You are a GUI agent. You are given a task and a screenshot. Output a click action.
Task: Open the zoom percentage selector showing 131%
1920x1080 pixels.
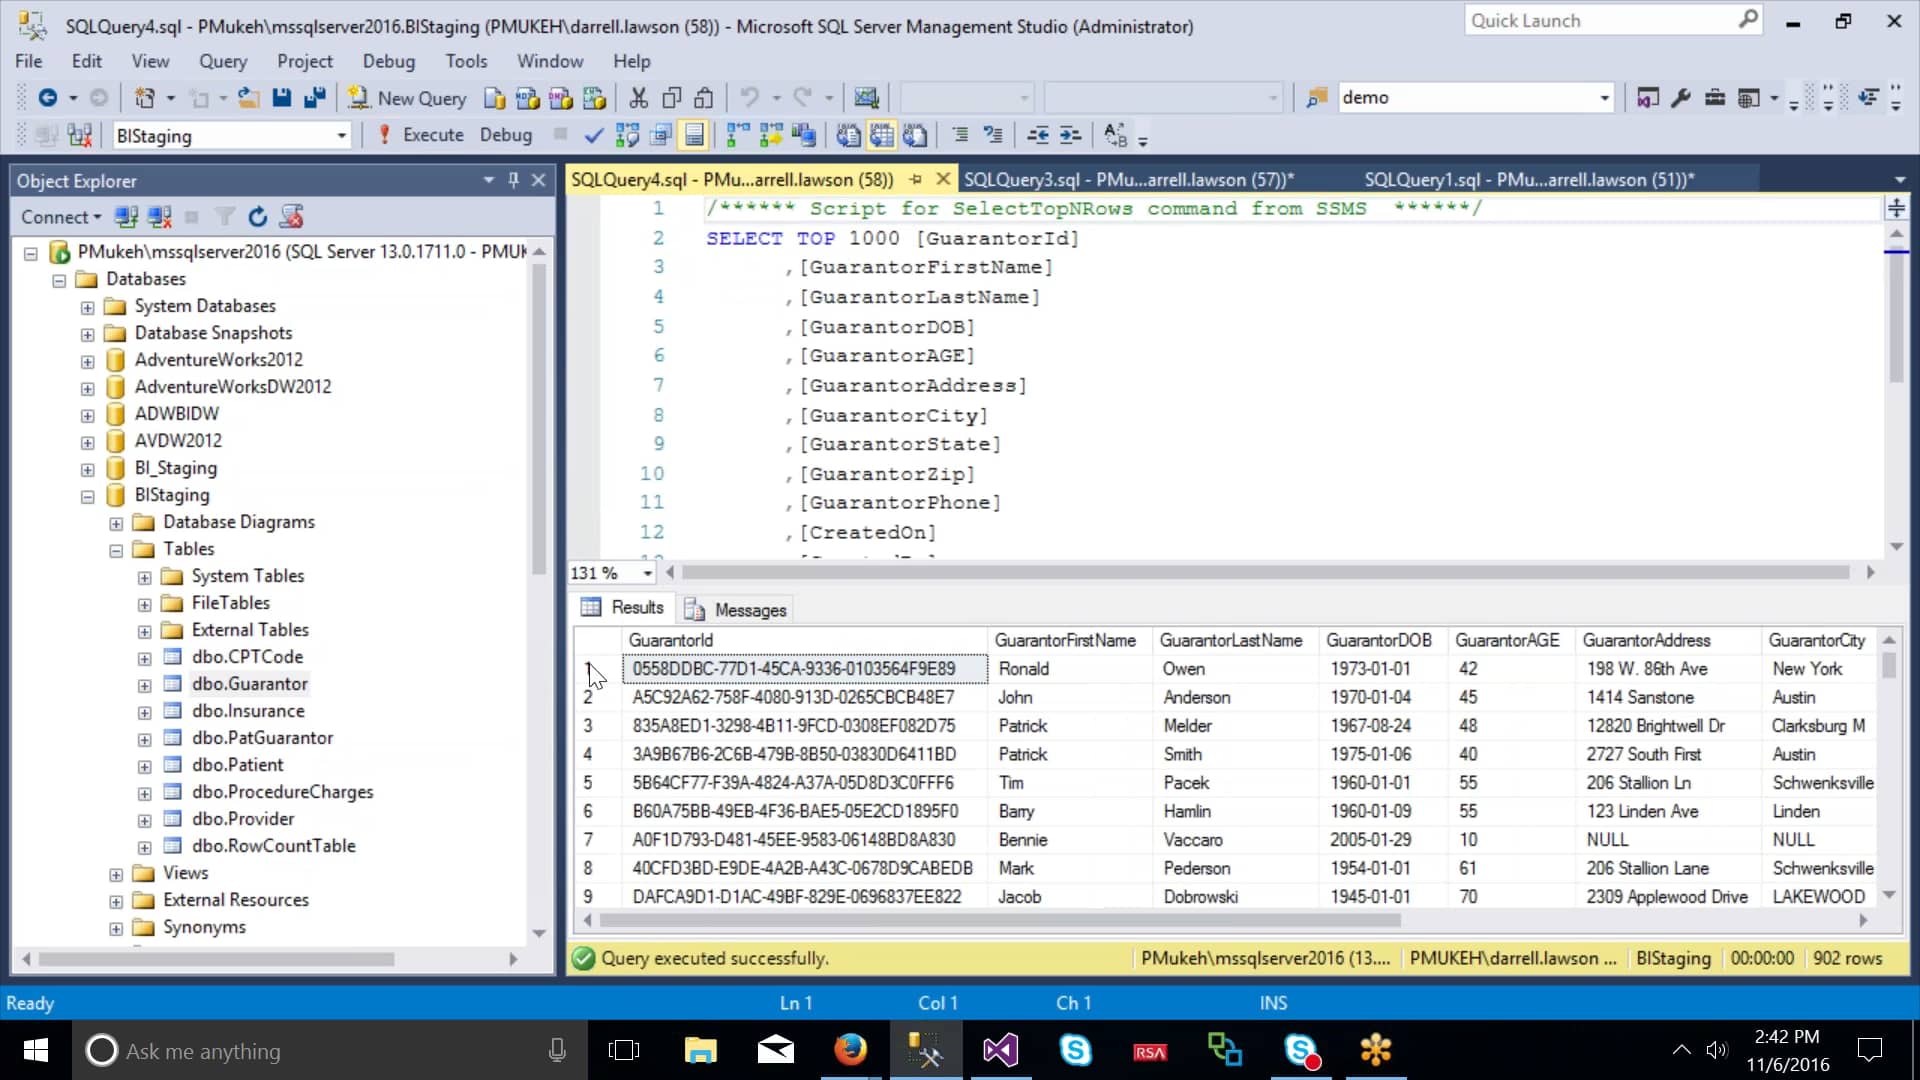tap(648, 573)
